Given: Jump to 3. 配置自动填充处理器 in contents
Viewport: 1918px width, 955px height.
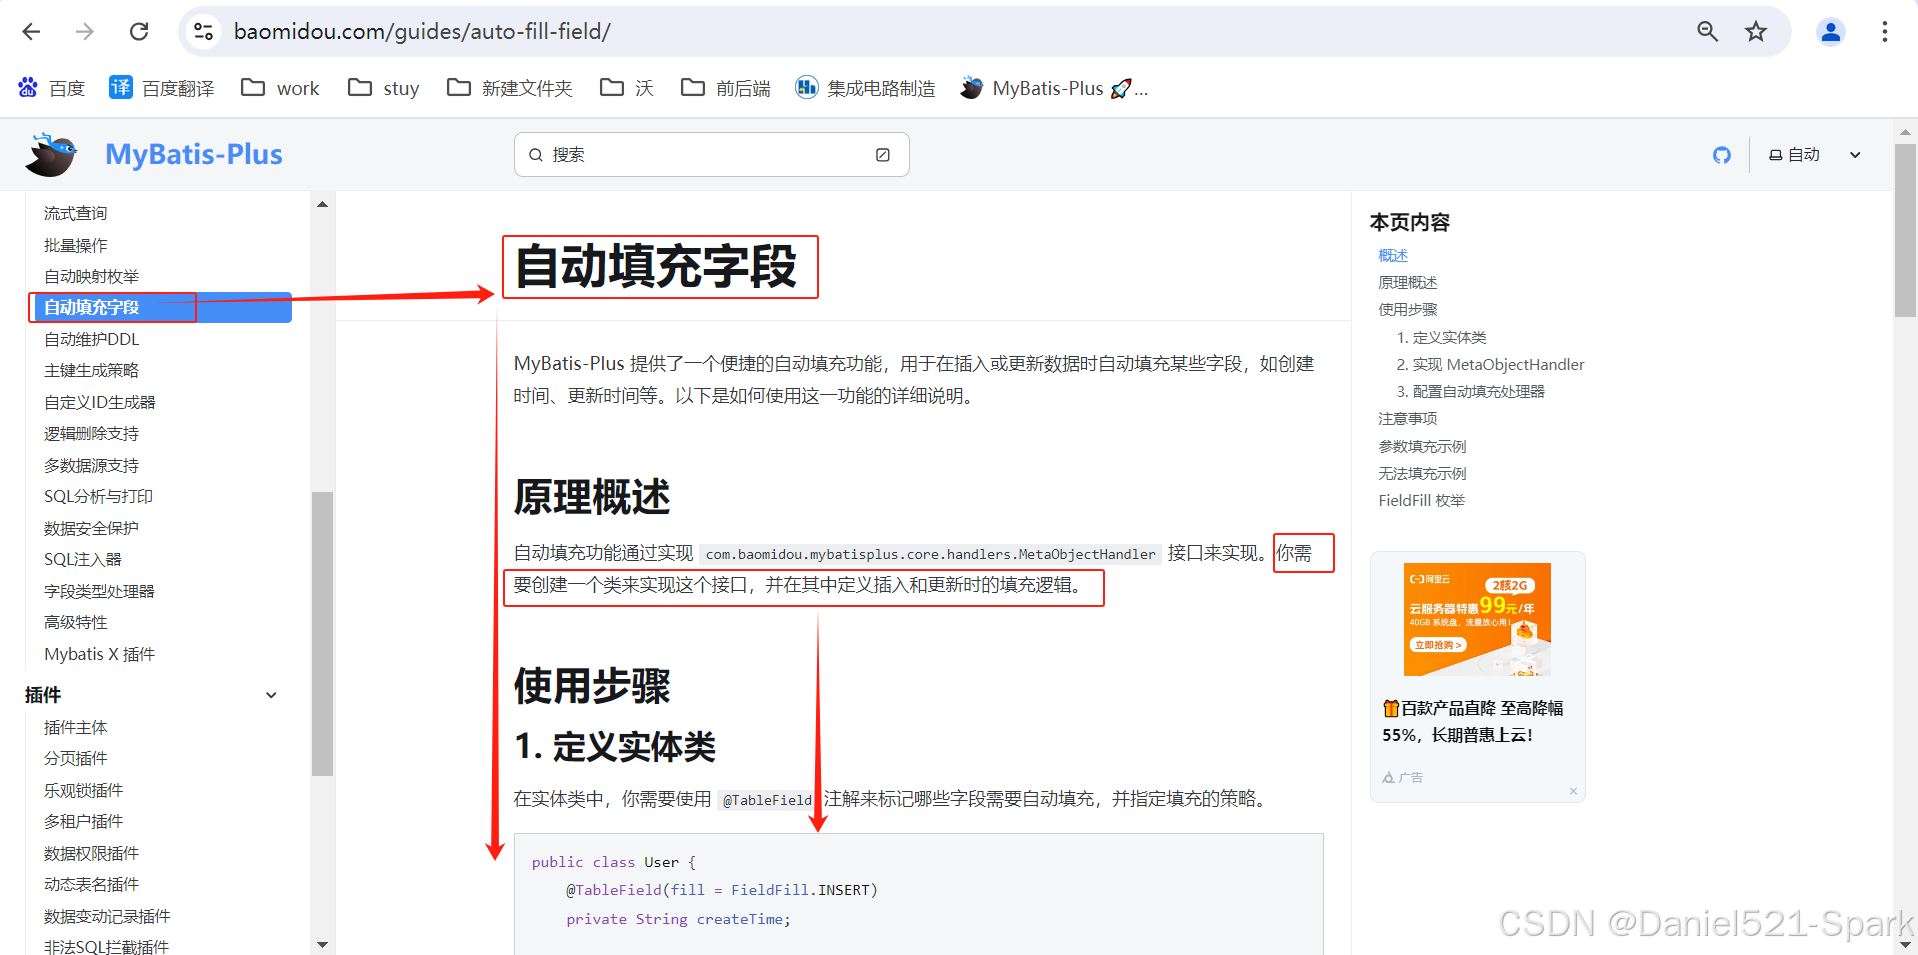Looking at the screenshot, I should [x=1471, y=391].
